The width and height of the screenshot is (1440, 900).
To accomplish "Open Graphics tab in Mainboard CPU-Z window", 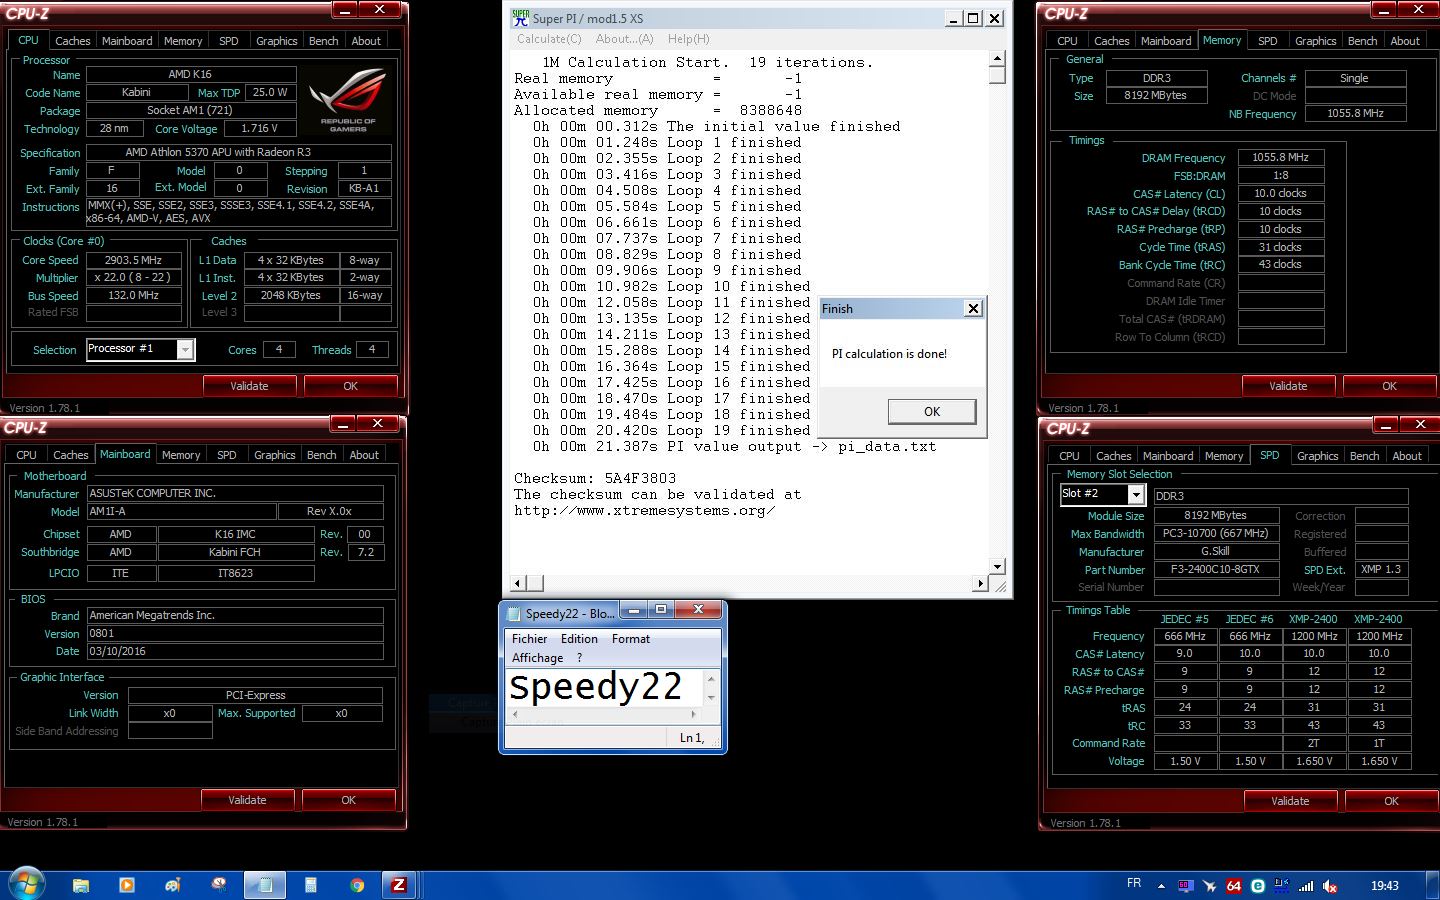I will (275, 455).
